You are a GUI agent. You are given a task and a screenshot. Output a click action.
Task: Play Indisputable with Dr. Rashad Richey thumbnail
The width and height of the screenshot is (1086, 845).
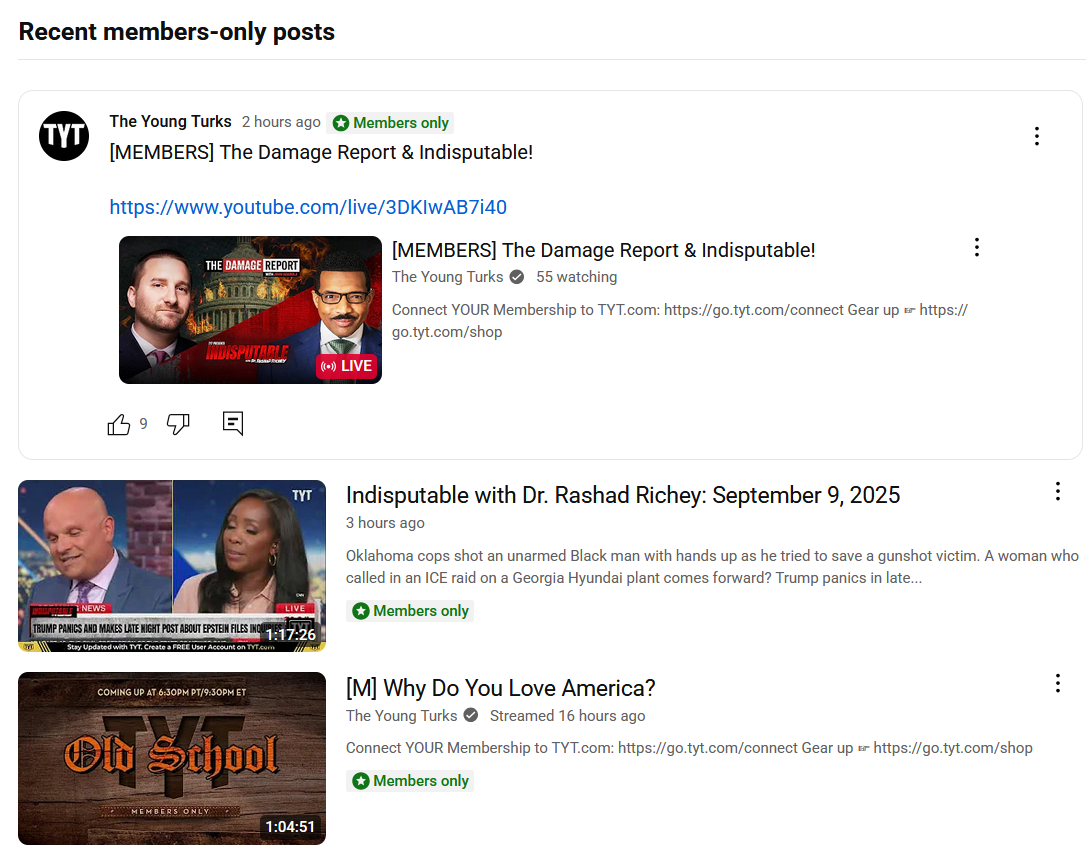(x=172, y=566)
